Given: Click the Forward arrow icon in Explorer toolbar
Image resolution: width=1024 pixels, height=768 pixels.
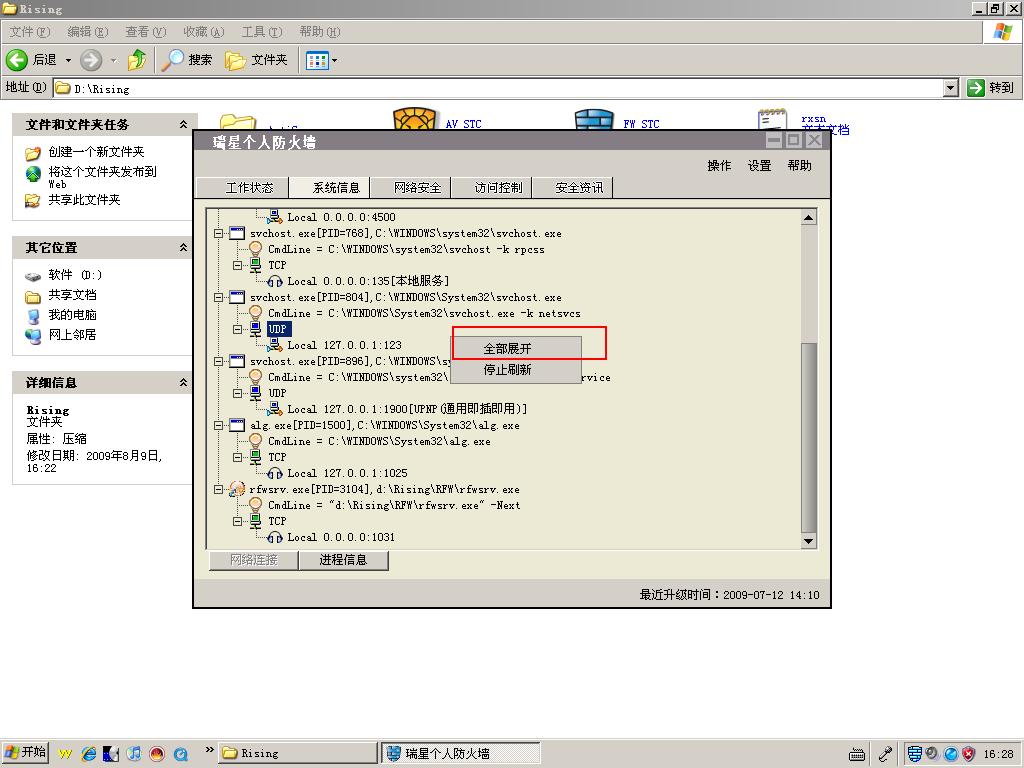Looking at the screenshot, I should [x=91, y=60].
